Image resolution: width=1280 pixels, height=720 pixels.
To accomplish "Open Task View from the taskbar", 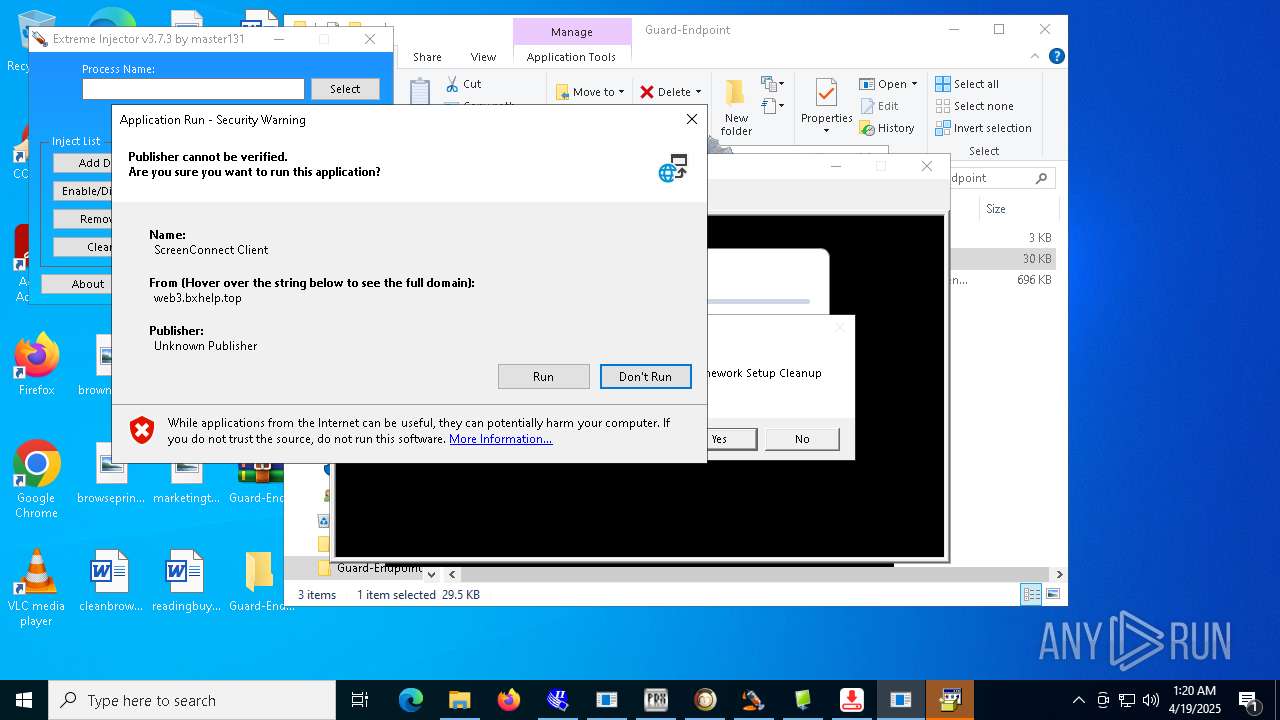I will pos(360,700).
